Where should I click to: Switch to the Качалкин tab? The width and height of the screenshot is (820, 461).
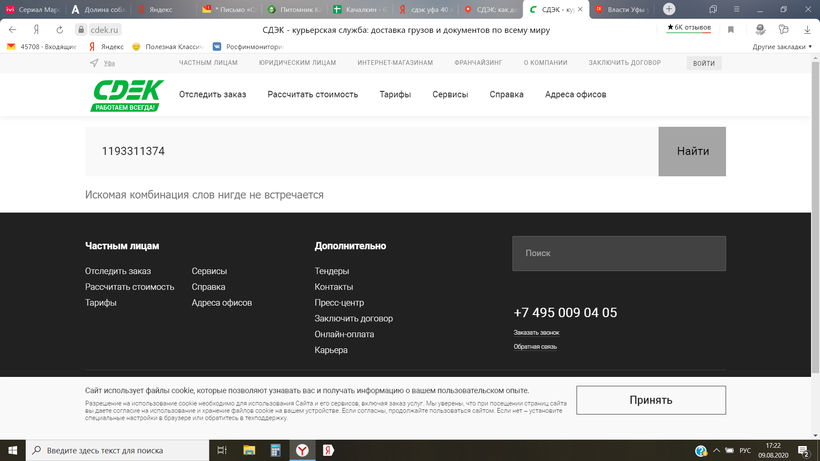tap(360, 9)
